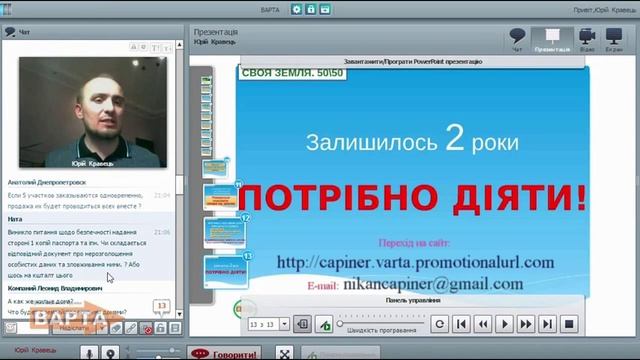This screenshot has height=360, width=640.
Task: Switch to the Екран screen-sharing tab
Action: click(x=614, y=40)
